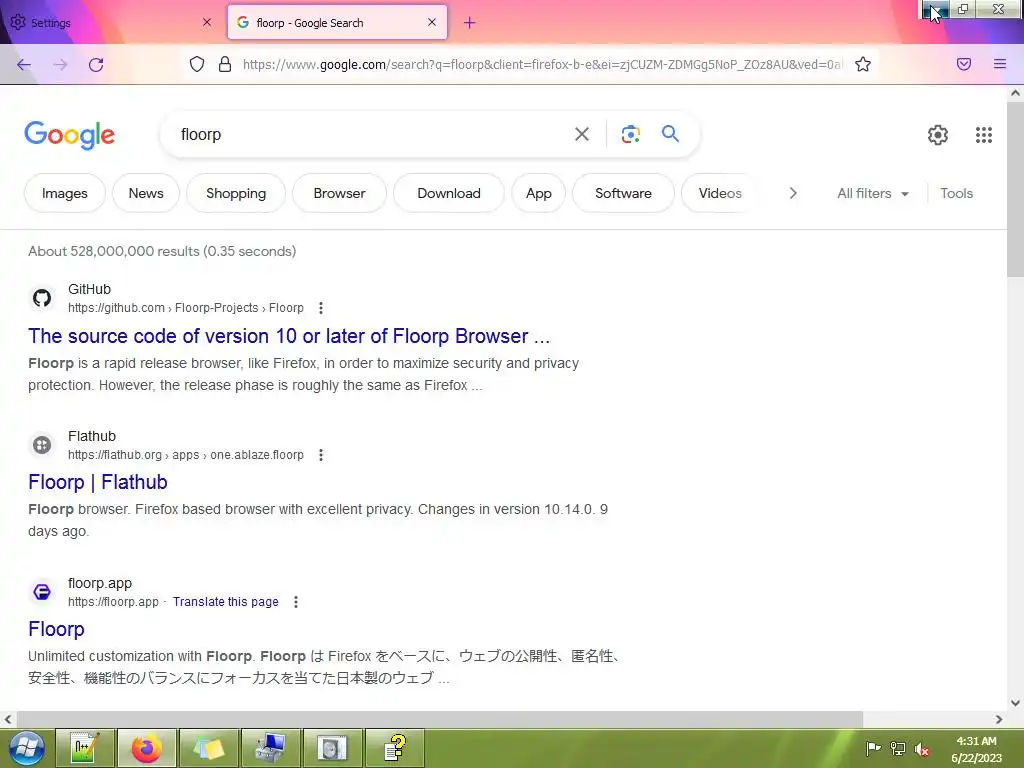This screenshot has width=1024, height=768.
Task: Click horizontal scrollbar right arrow
Action: [999, 719]
